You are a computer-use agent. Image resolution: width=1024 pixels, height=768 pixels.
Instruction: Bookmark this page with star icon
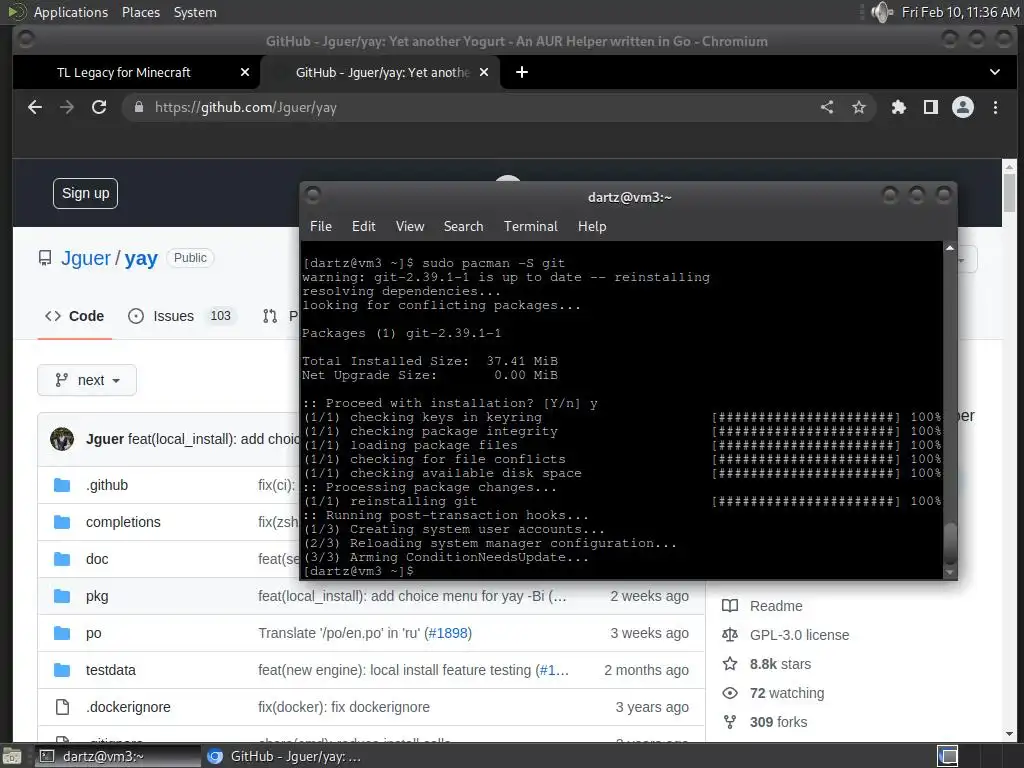click(x=859, y=107)
